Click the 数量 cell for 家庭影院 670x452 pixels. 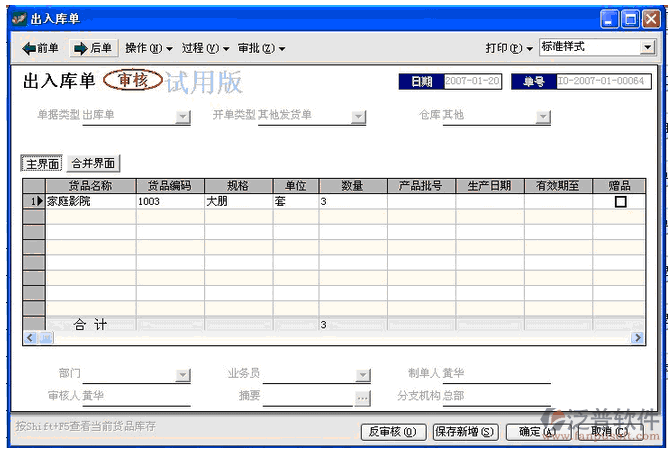(351, 202)
